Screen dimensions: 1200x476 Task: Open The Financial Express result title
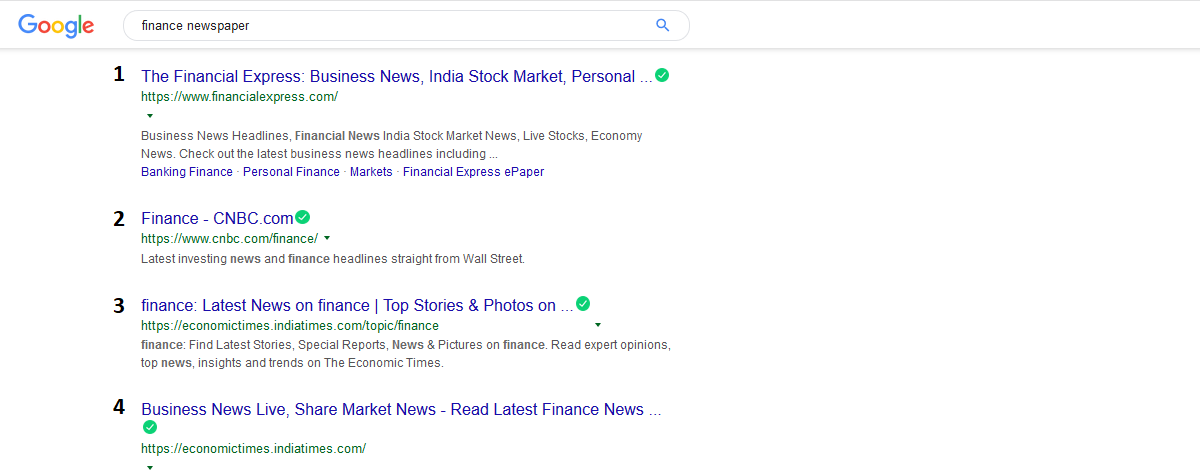397,76
